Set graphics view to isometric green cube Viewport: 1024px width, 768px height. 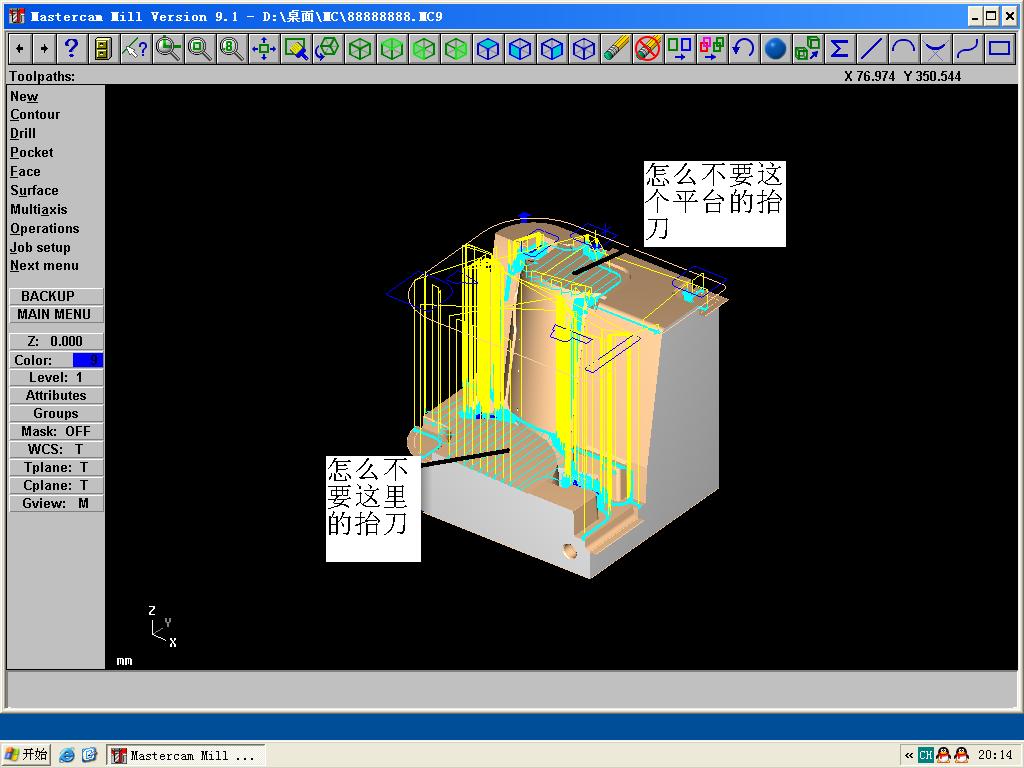coord(360,48)
